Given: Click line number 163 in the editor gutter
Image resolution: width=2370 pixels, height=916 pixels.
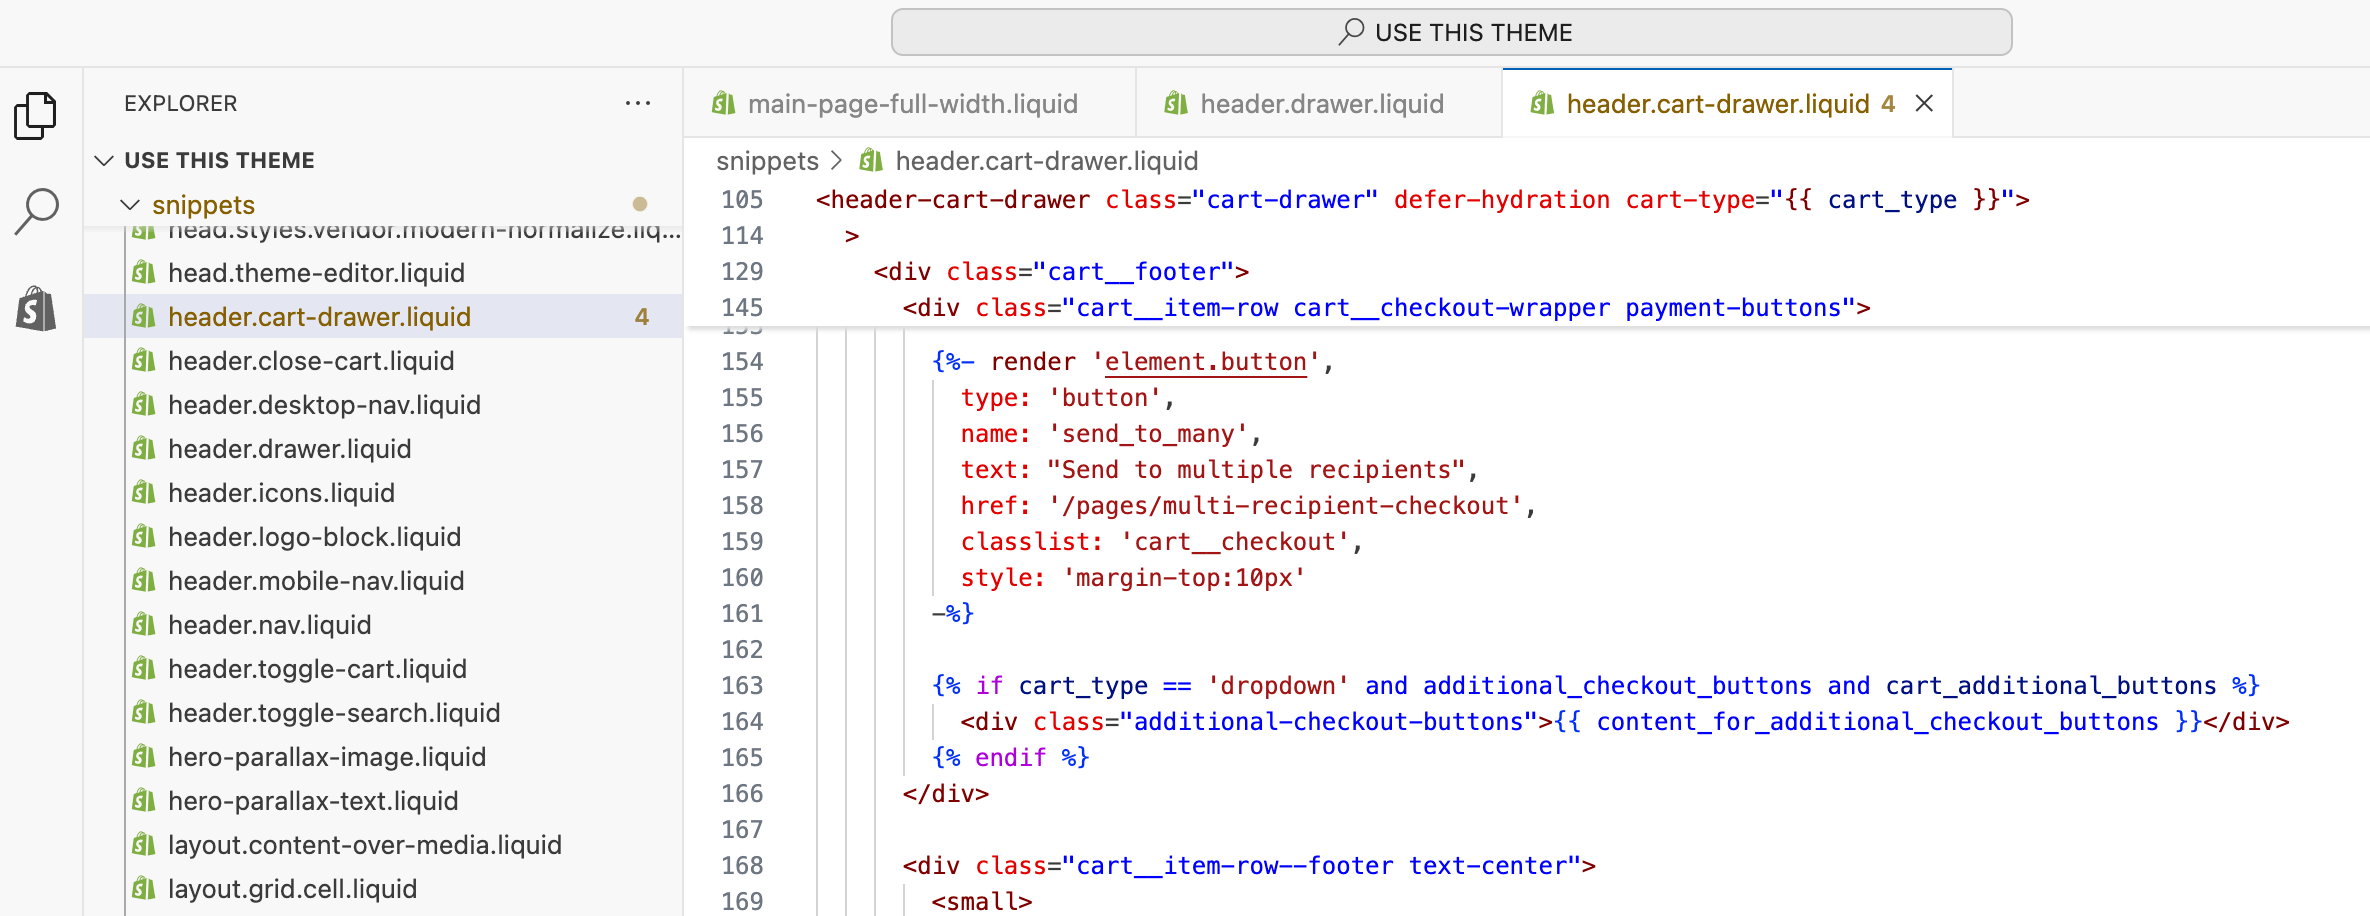Looking at the screenshot, I should [x=741, y=685].
